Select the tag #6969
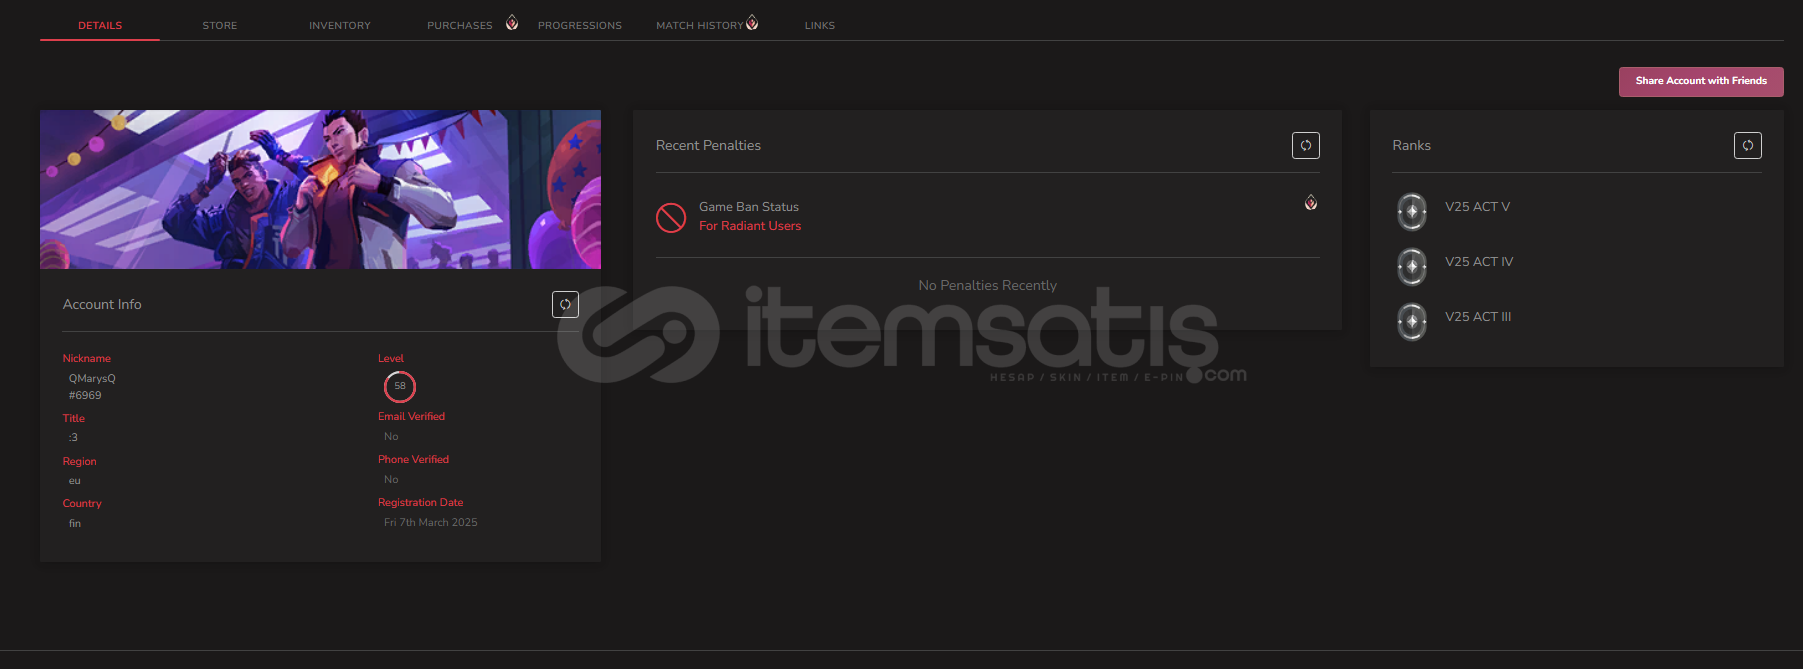This screenshot has height=669, width=1803. [x=85, y=395]
